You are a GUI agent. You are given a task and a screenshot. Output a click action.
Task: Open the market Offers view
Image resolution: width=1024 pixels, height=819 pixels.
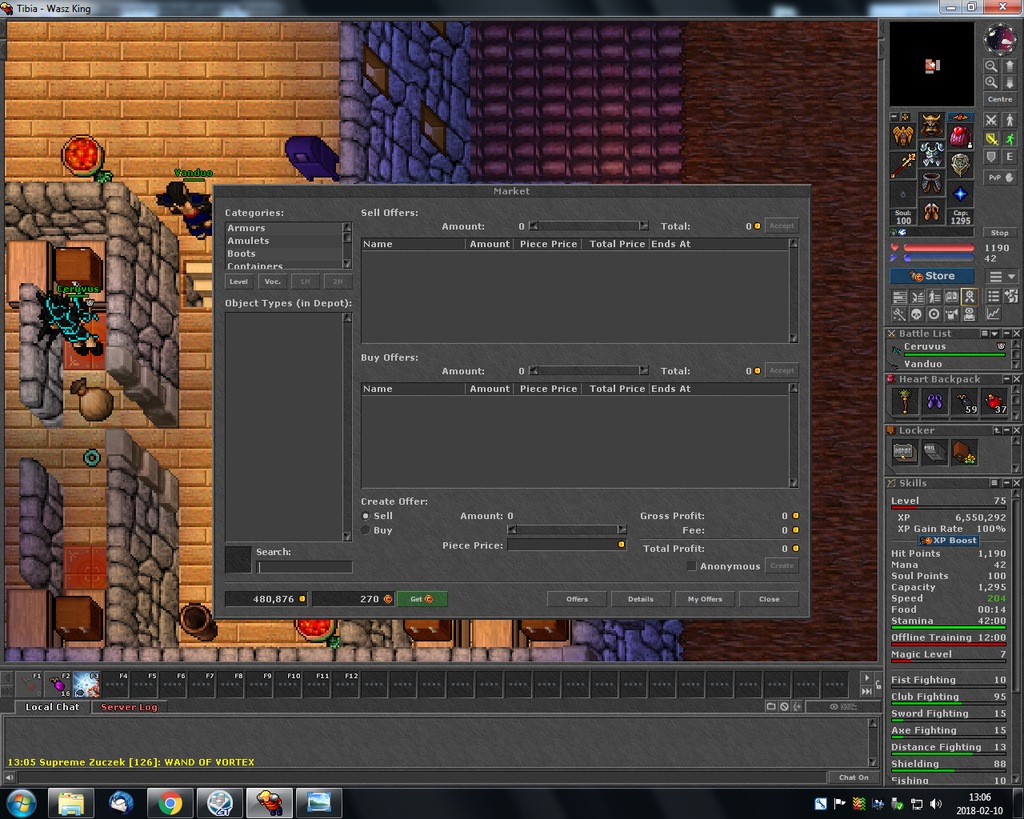577,599
